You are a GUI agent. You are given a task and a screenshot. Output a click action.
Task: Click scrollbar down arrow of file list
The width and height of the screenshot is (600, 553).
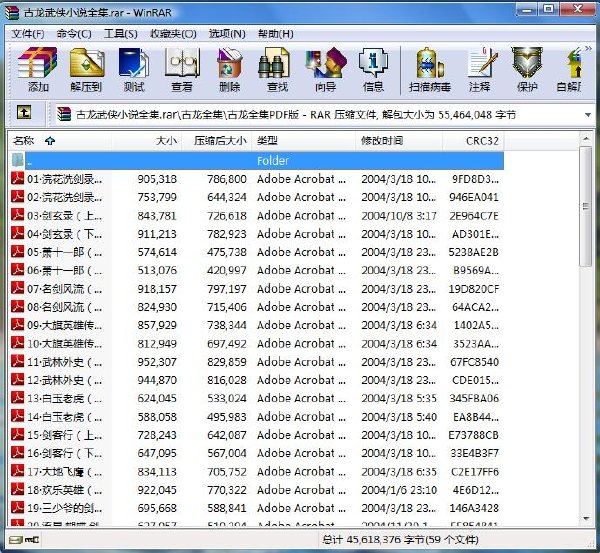coord(586,519)
